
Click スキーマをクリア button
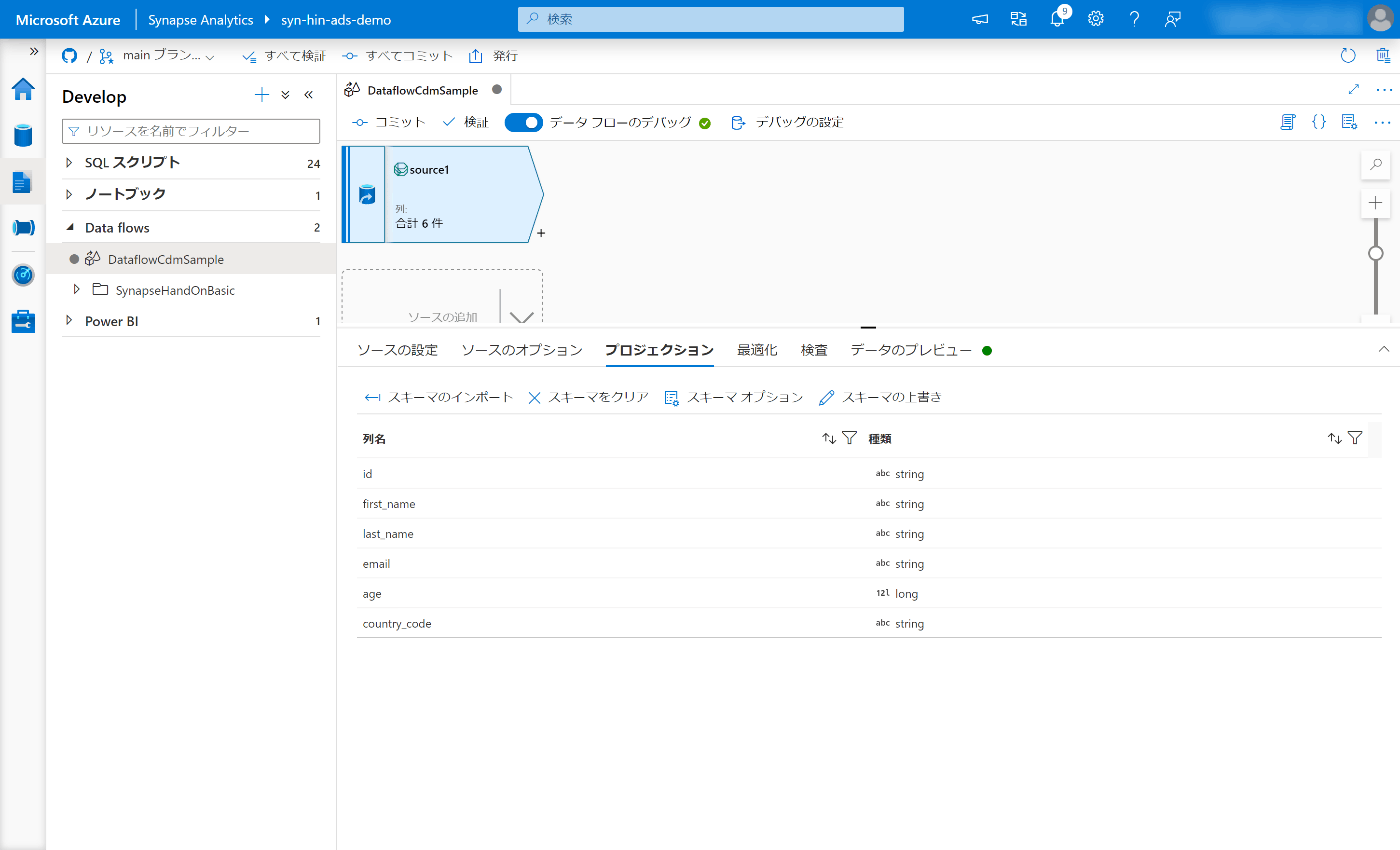[589, 397]
